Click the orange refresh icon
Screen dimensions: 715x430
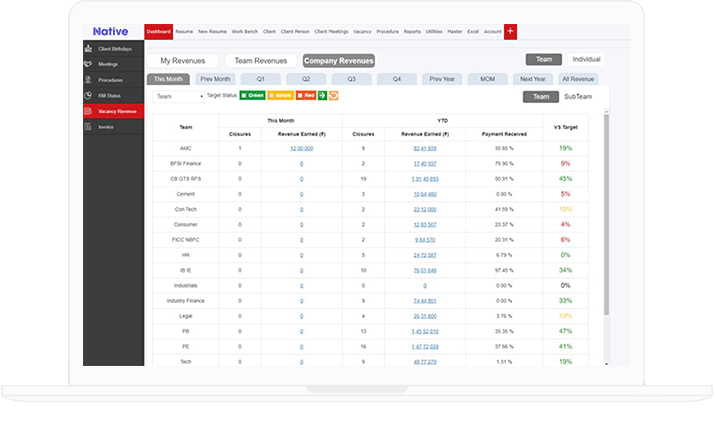(333, 95)
